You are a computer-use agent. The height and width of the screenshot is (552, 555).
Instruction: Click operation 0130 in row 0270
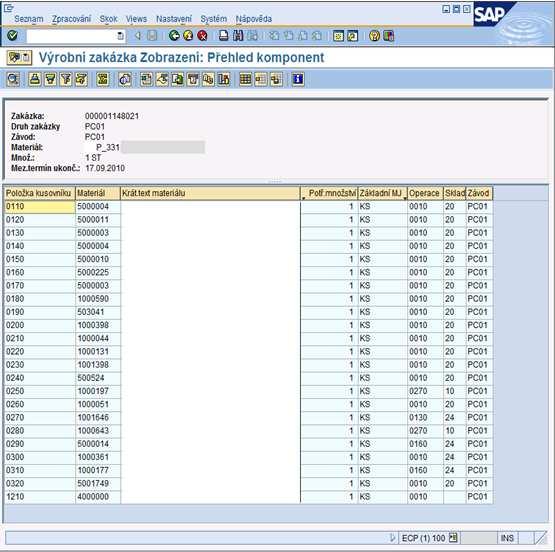pyautogui.click(x=418, y=418)
